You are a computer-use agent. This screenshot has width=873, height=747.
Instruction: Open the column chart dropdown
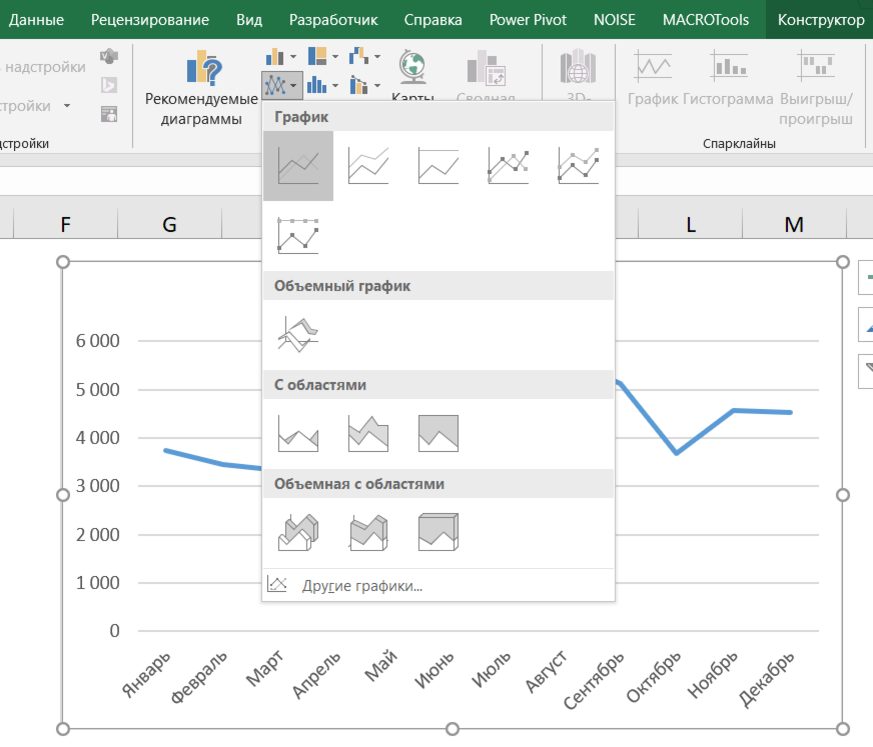coord(281,56)
